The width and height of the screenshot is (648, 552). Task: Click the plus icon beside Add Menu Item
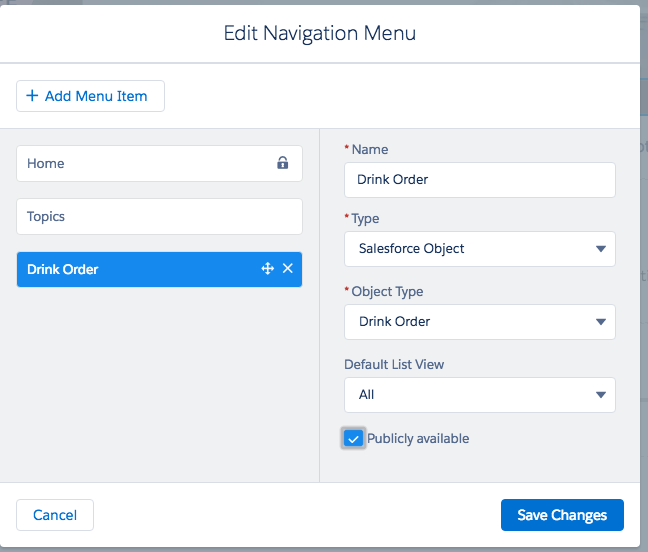[32, 96]
